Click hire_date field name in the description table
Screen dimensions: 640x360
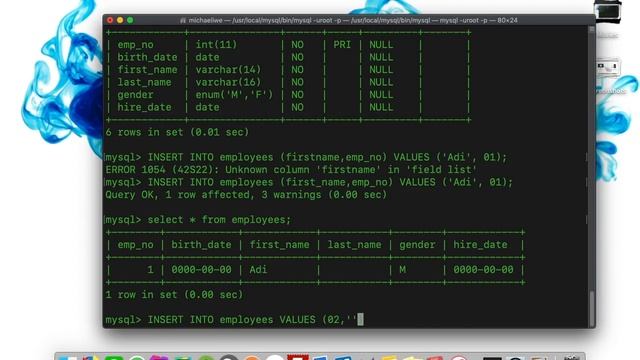pos(144,107)
